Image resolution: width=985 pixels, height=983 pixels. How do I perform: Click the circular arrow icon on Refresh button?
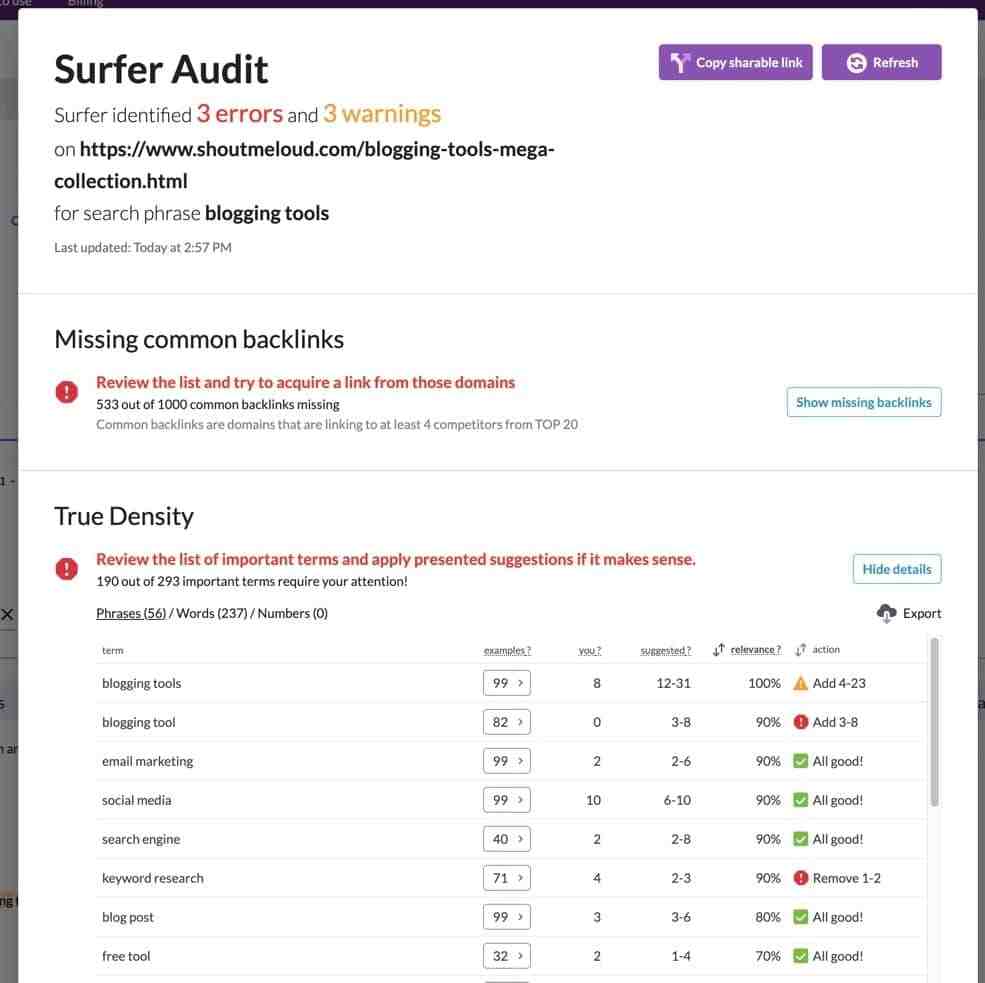tap(855, 62)
